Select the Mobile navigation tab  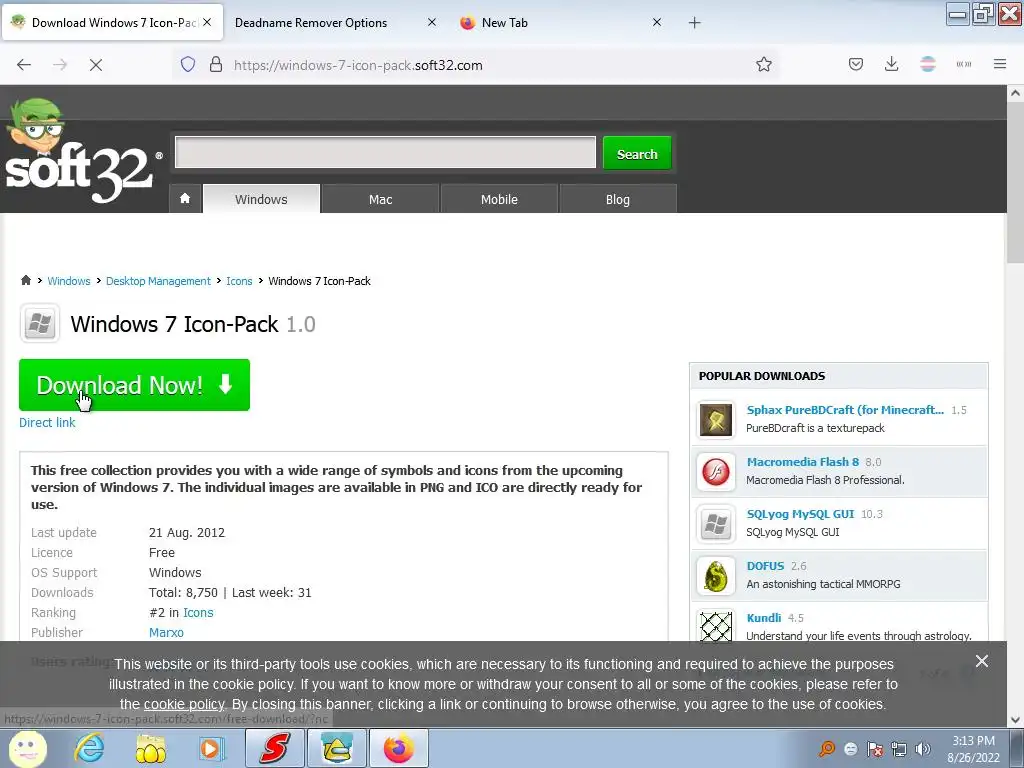click(499, 199)
